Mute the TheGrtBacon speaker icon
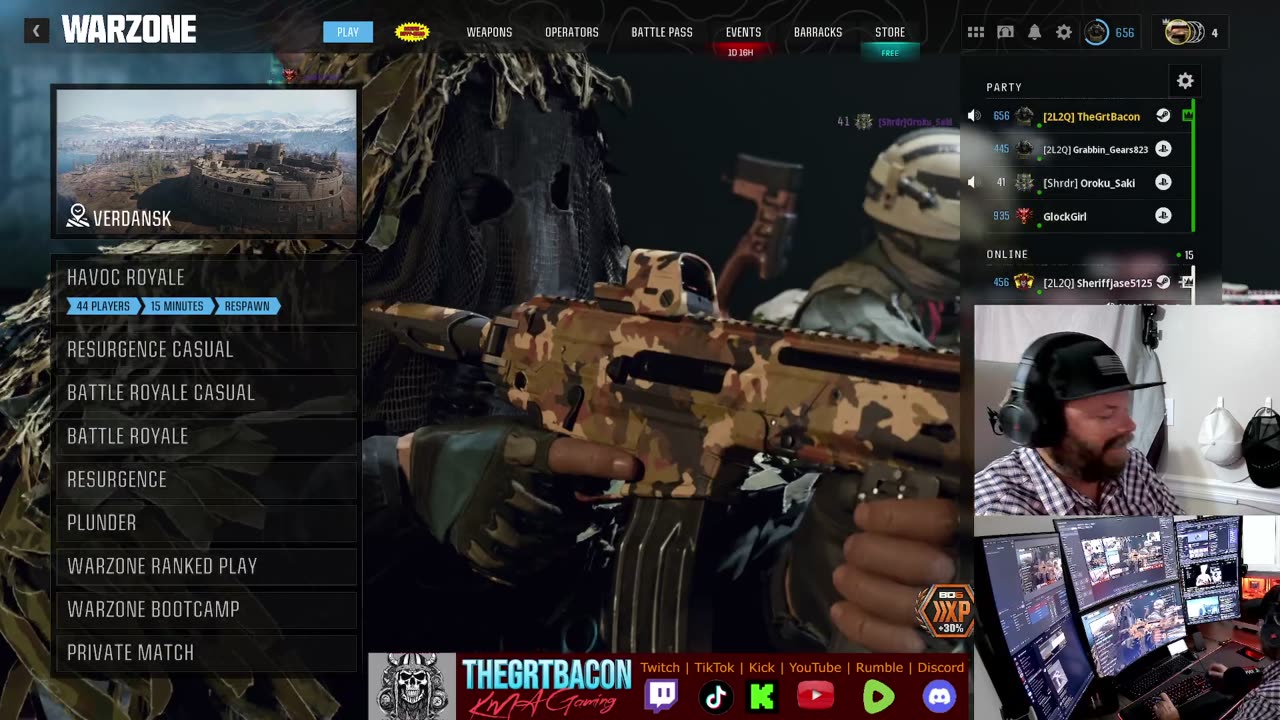 pos(973,116)
